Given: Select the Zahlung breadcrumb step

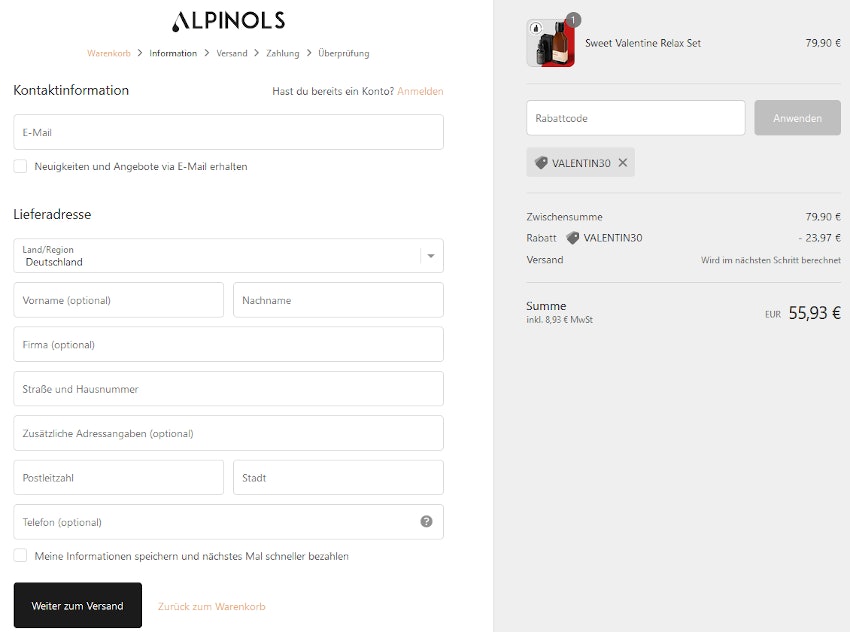Looking at the screenshot, I should (x=283, y=53).
